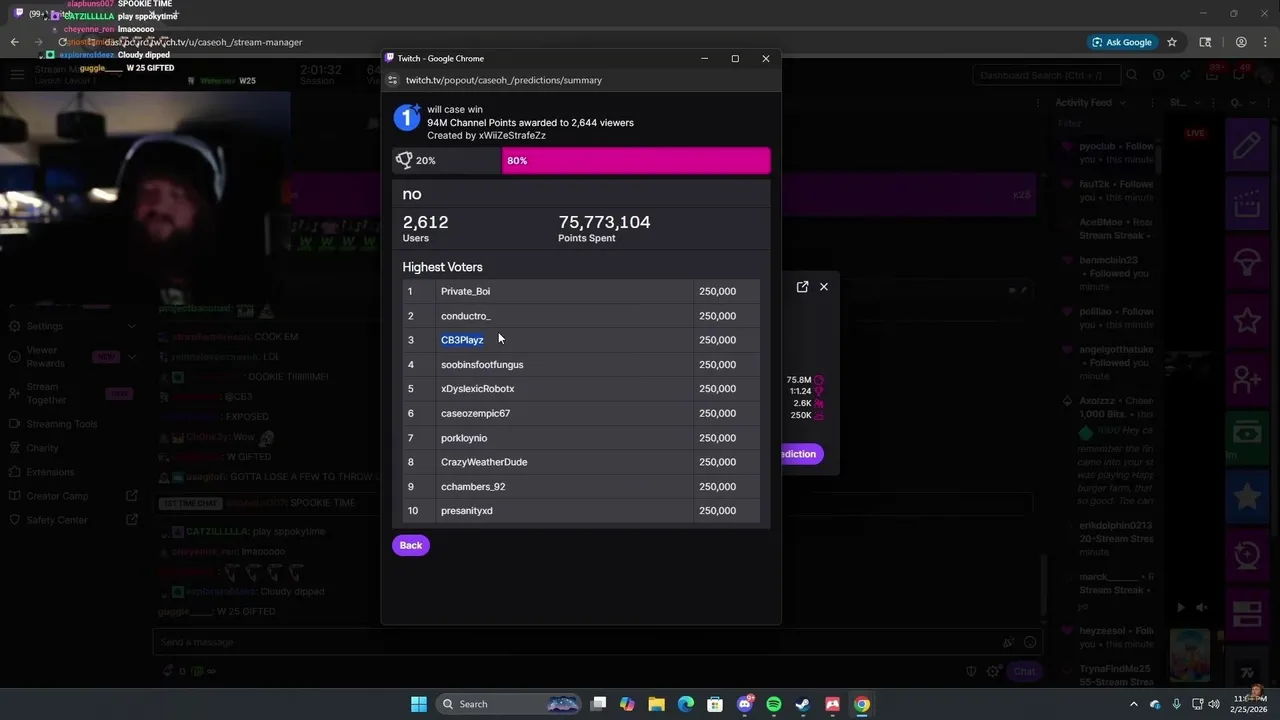Click the star quick action tile

[x=1247, y=321]
